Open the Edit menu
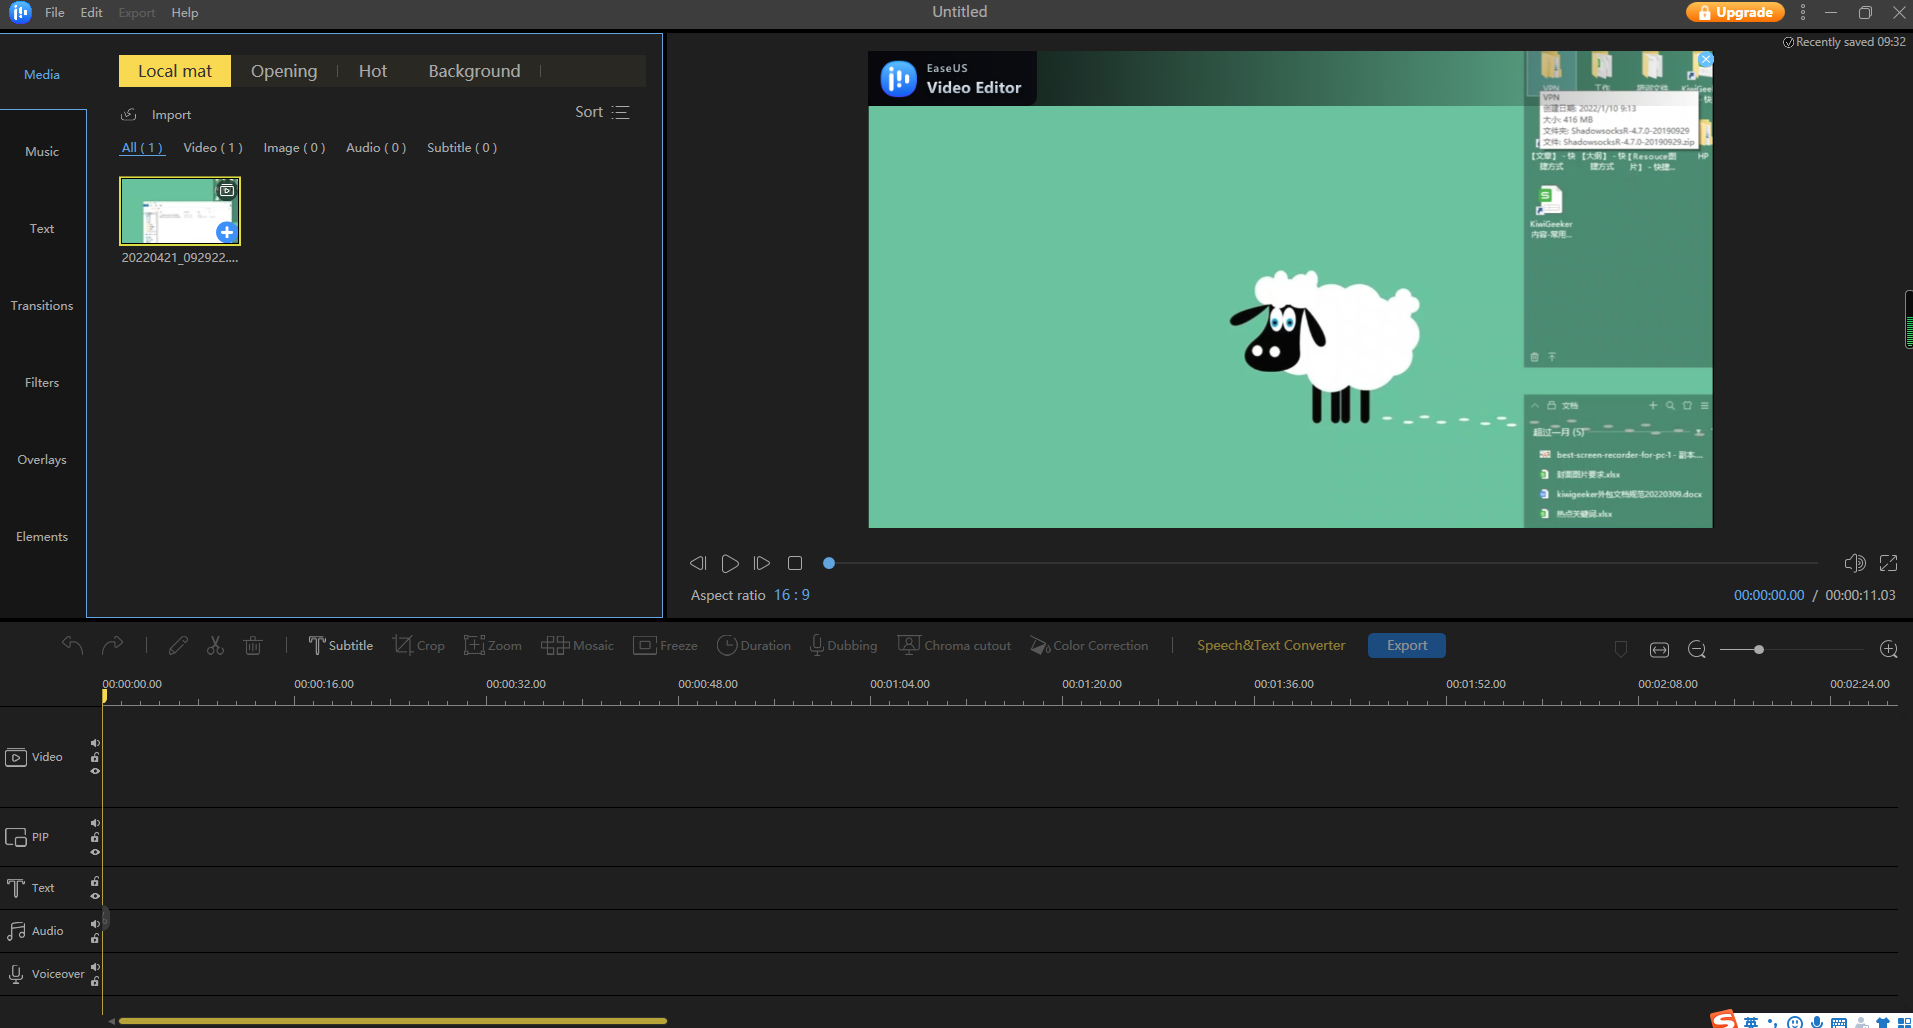The image size is (1913, 1028). [92, 13]
